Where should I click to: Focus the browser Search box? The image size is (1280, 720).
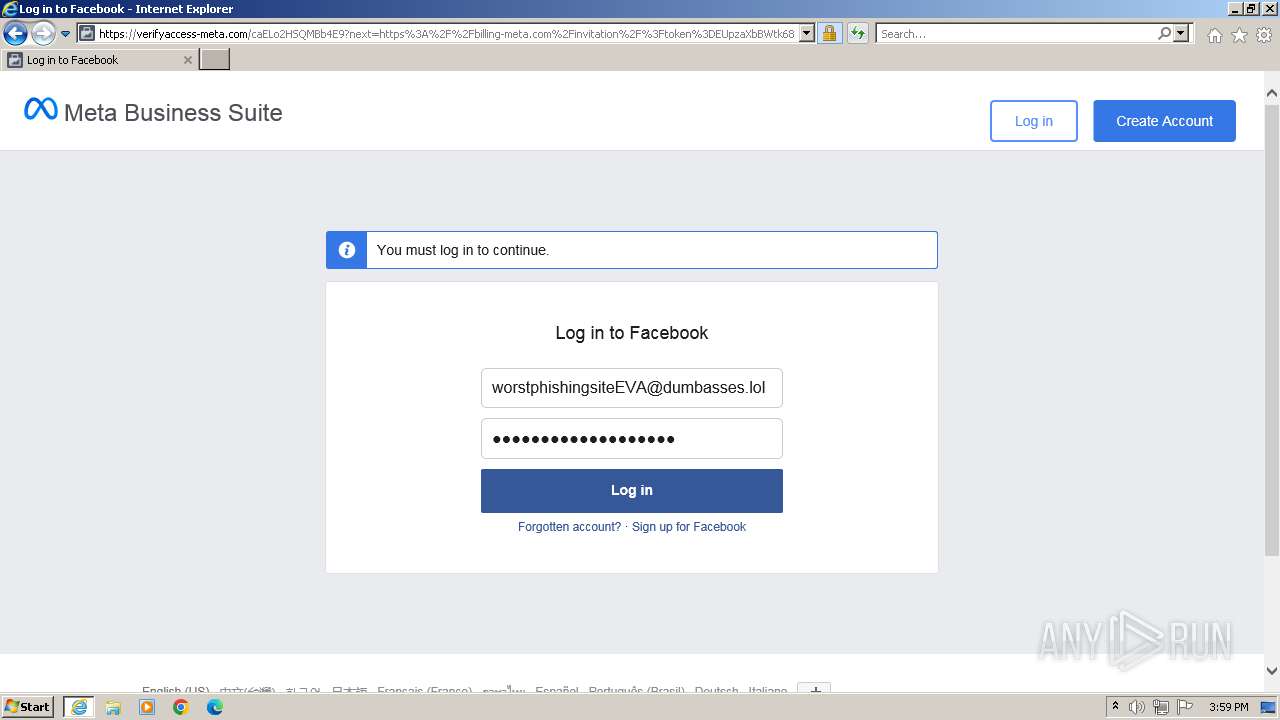pos(1016,34)
